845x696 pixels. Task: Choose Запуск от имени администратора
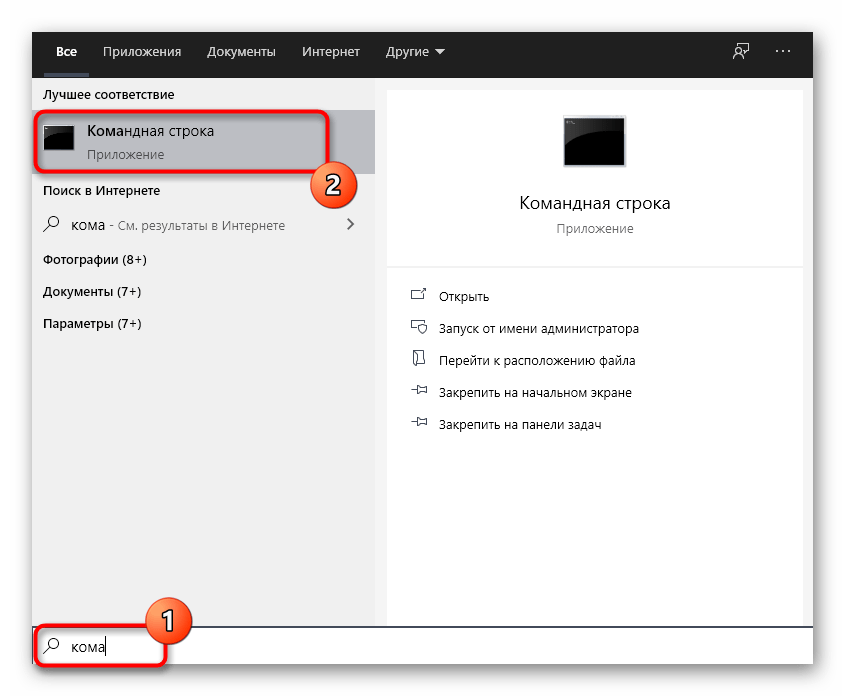tap(539, 329)
